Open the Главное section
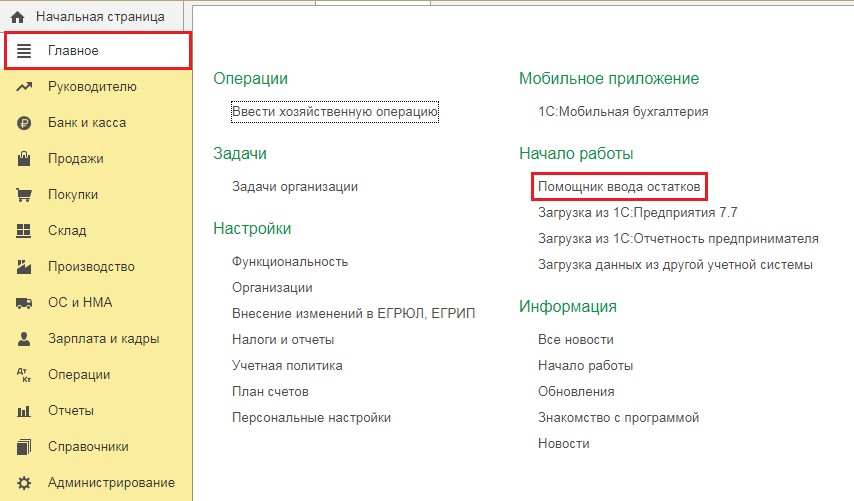 click(98, 51)
